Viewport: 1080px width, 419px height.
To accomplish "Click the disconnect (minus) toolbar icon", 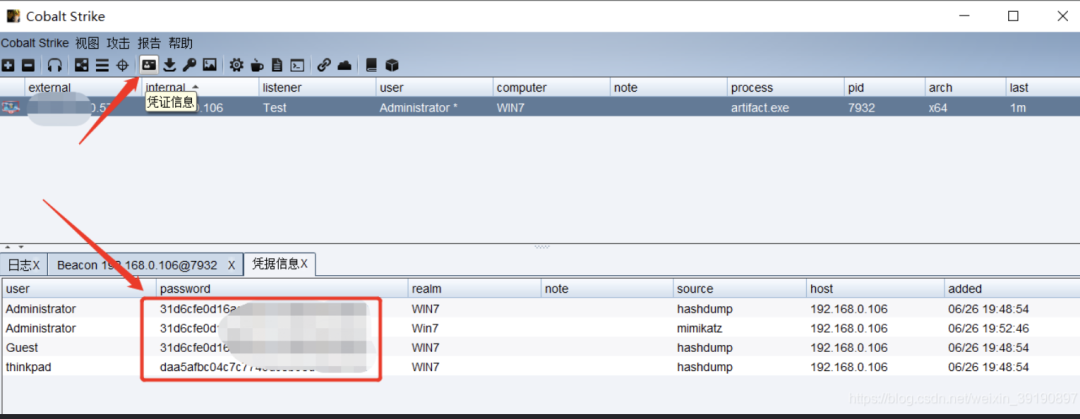I will (x=28, y=65).
